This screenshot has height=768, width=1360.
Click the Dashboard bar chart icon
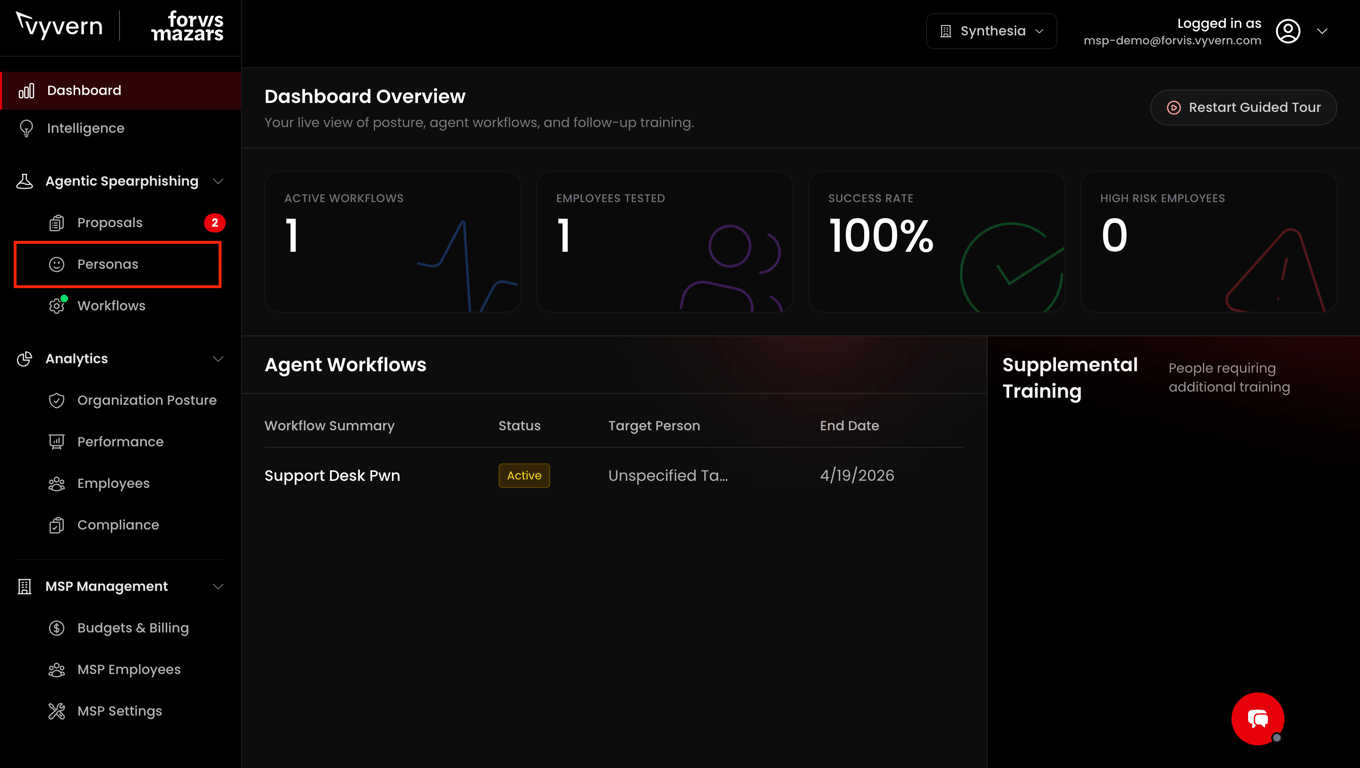click(26, 90)
